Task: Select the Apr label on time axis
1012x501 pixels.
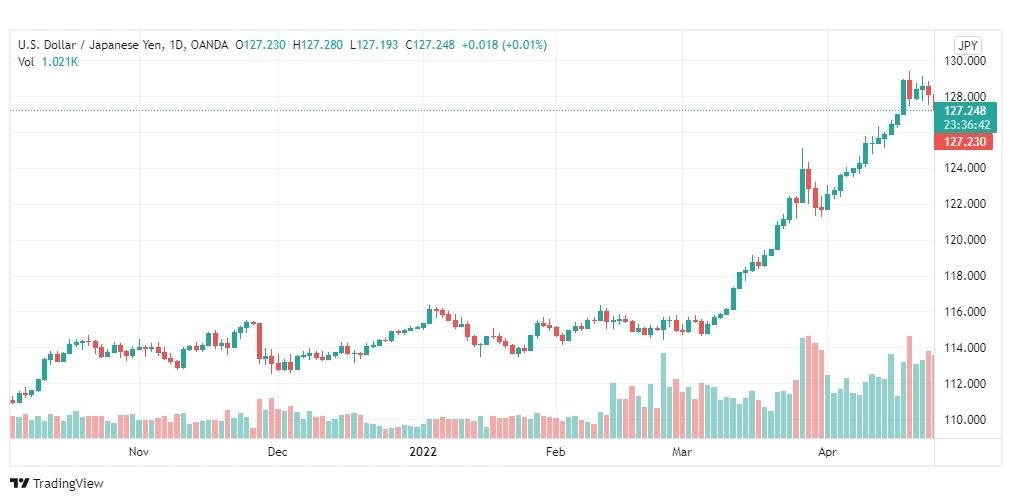Action: [x=828, y=452]
